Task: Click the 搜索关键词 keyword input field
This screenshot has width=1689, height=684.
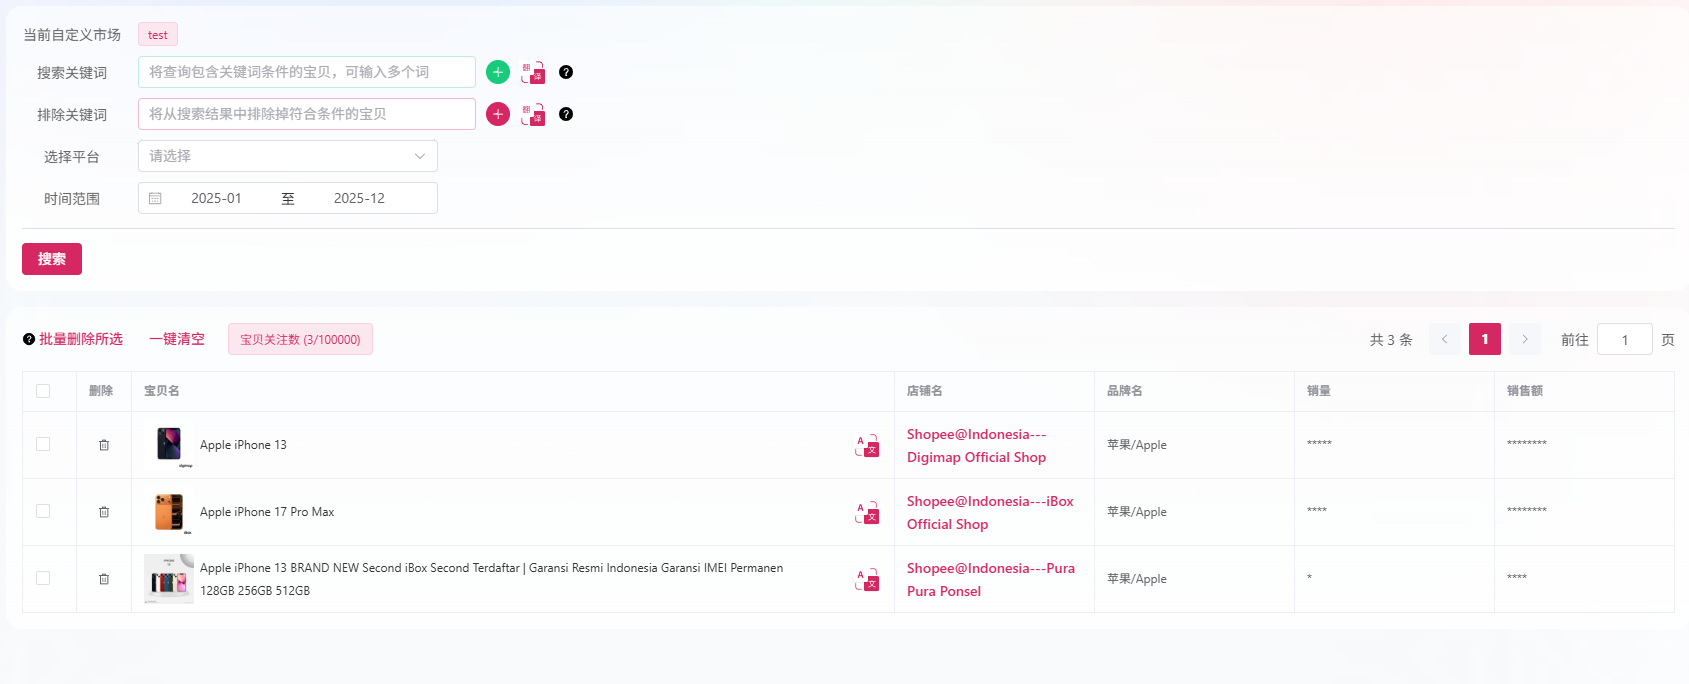Action: click(x=306, y=72)
